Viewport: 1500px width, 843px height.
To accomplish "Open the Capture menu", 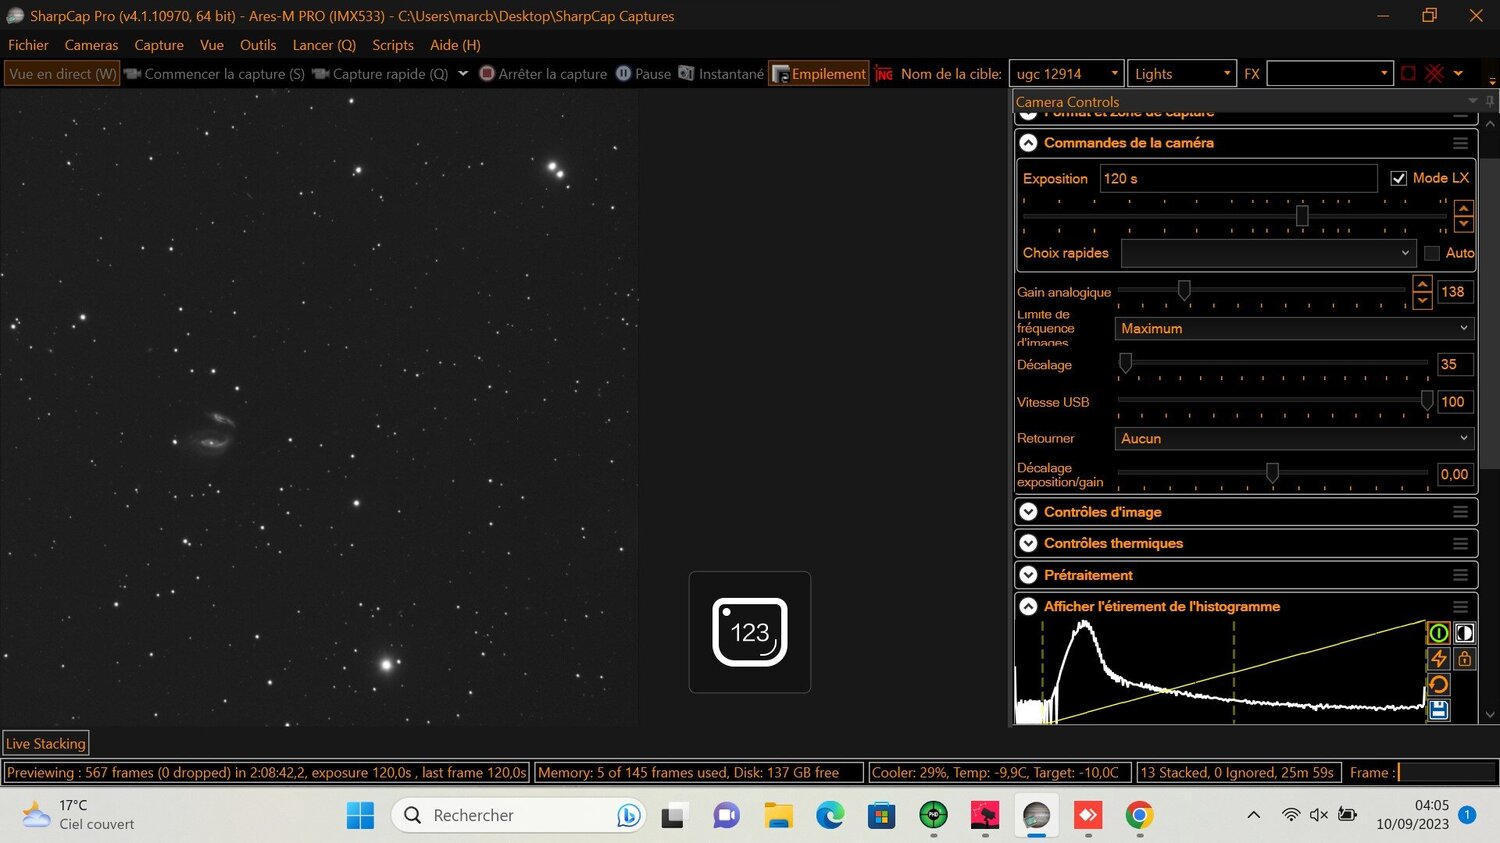I will coord(159,45).
